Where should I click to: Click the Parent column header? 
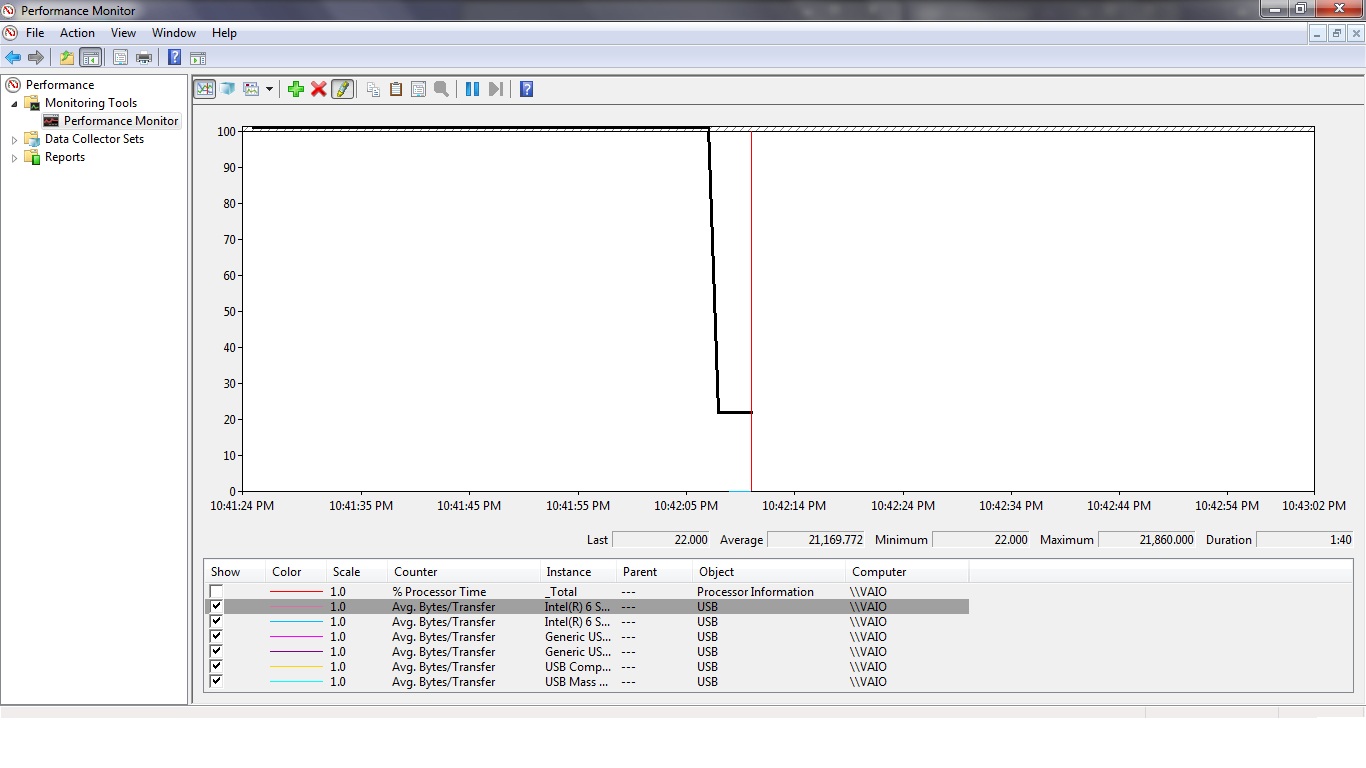tap(654, 572)
